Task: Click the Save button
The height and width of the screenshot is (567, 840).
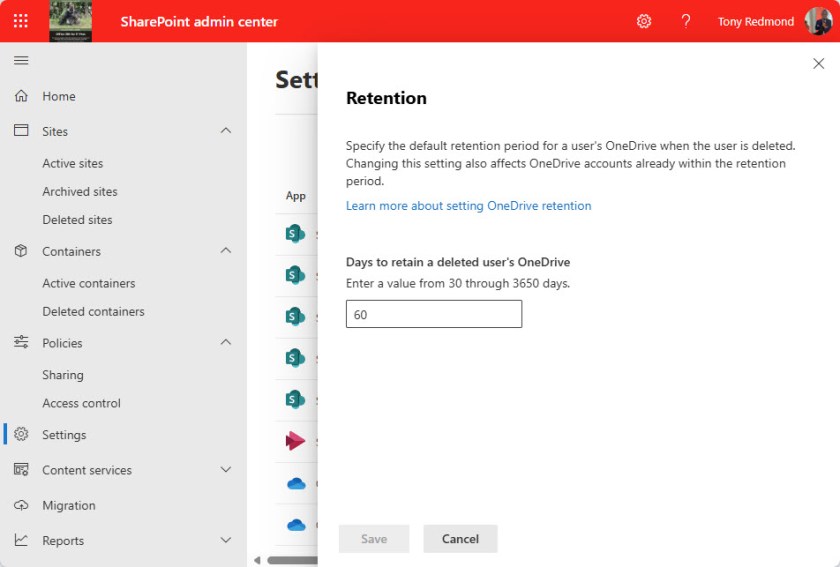Action: 373,539
